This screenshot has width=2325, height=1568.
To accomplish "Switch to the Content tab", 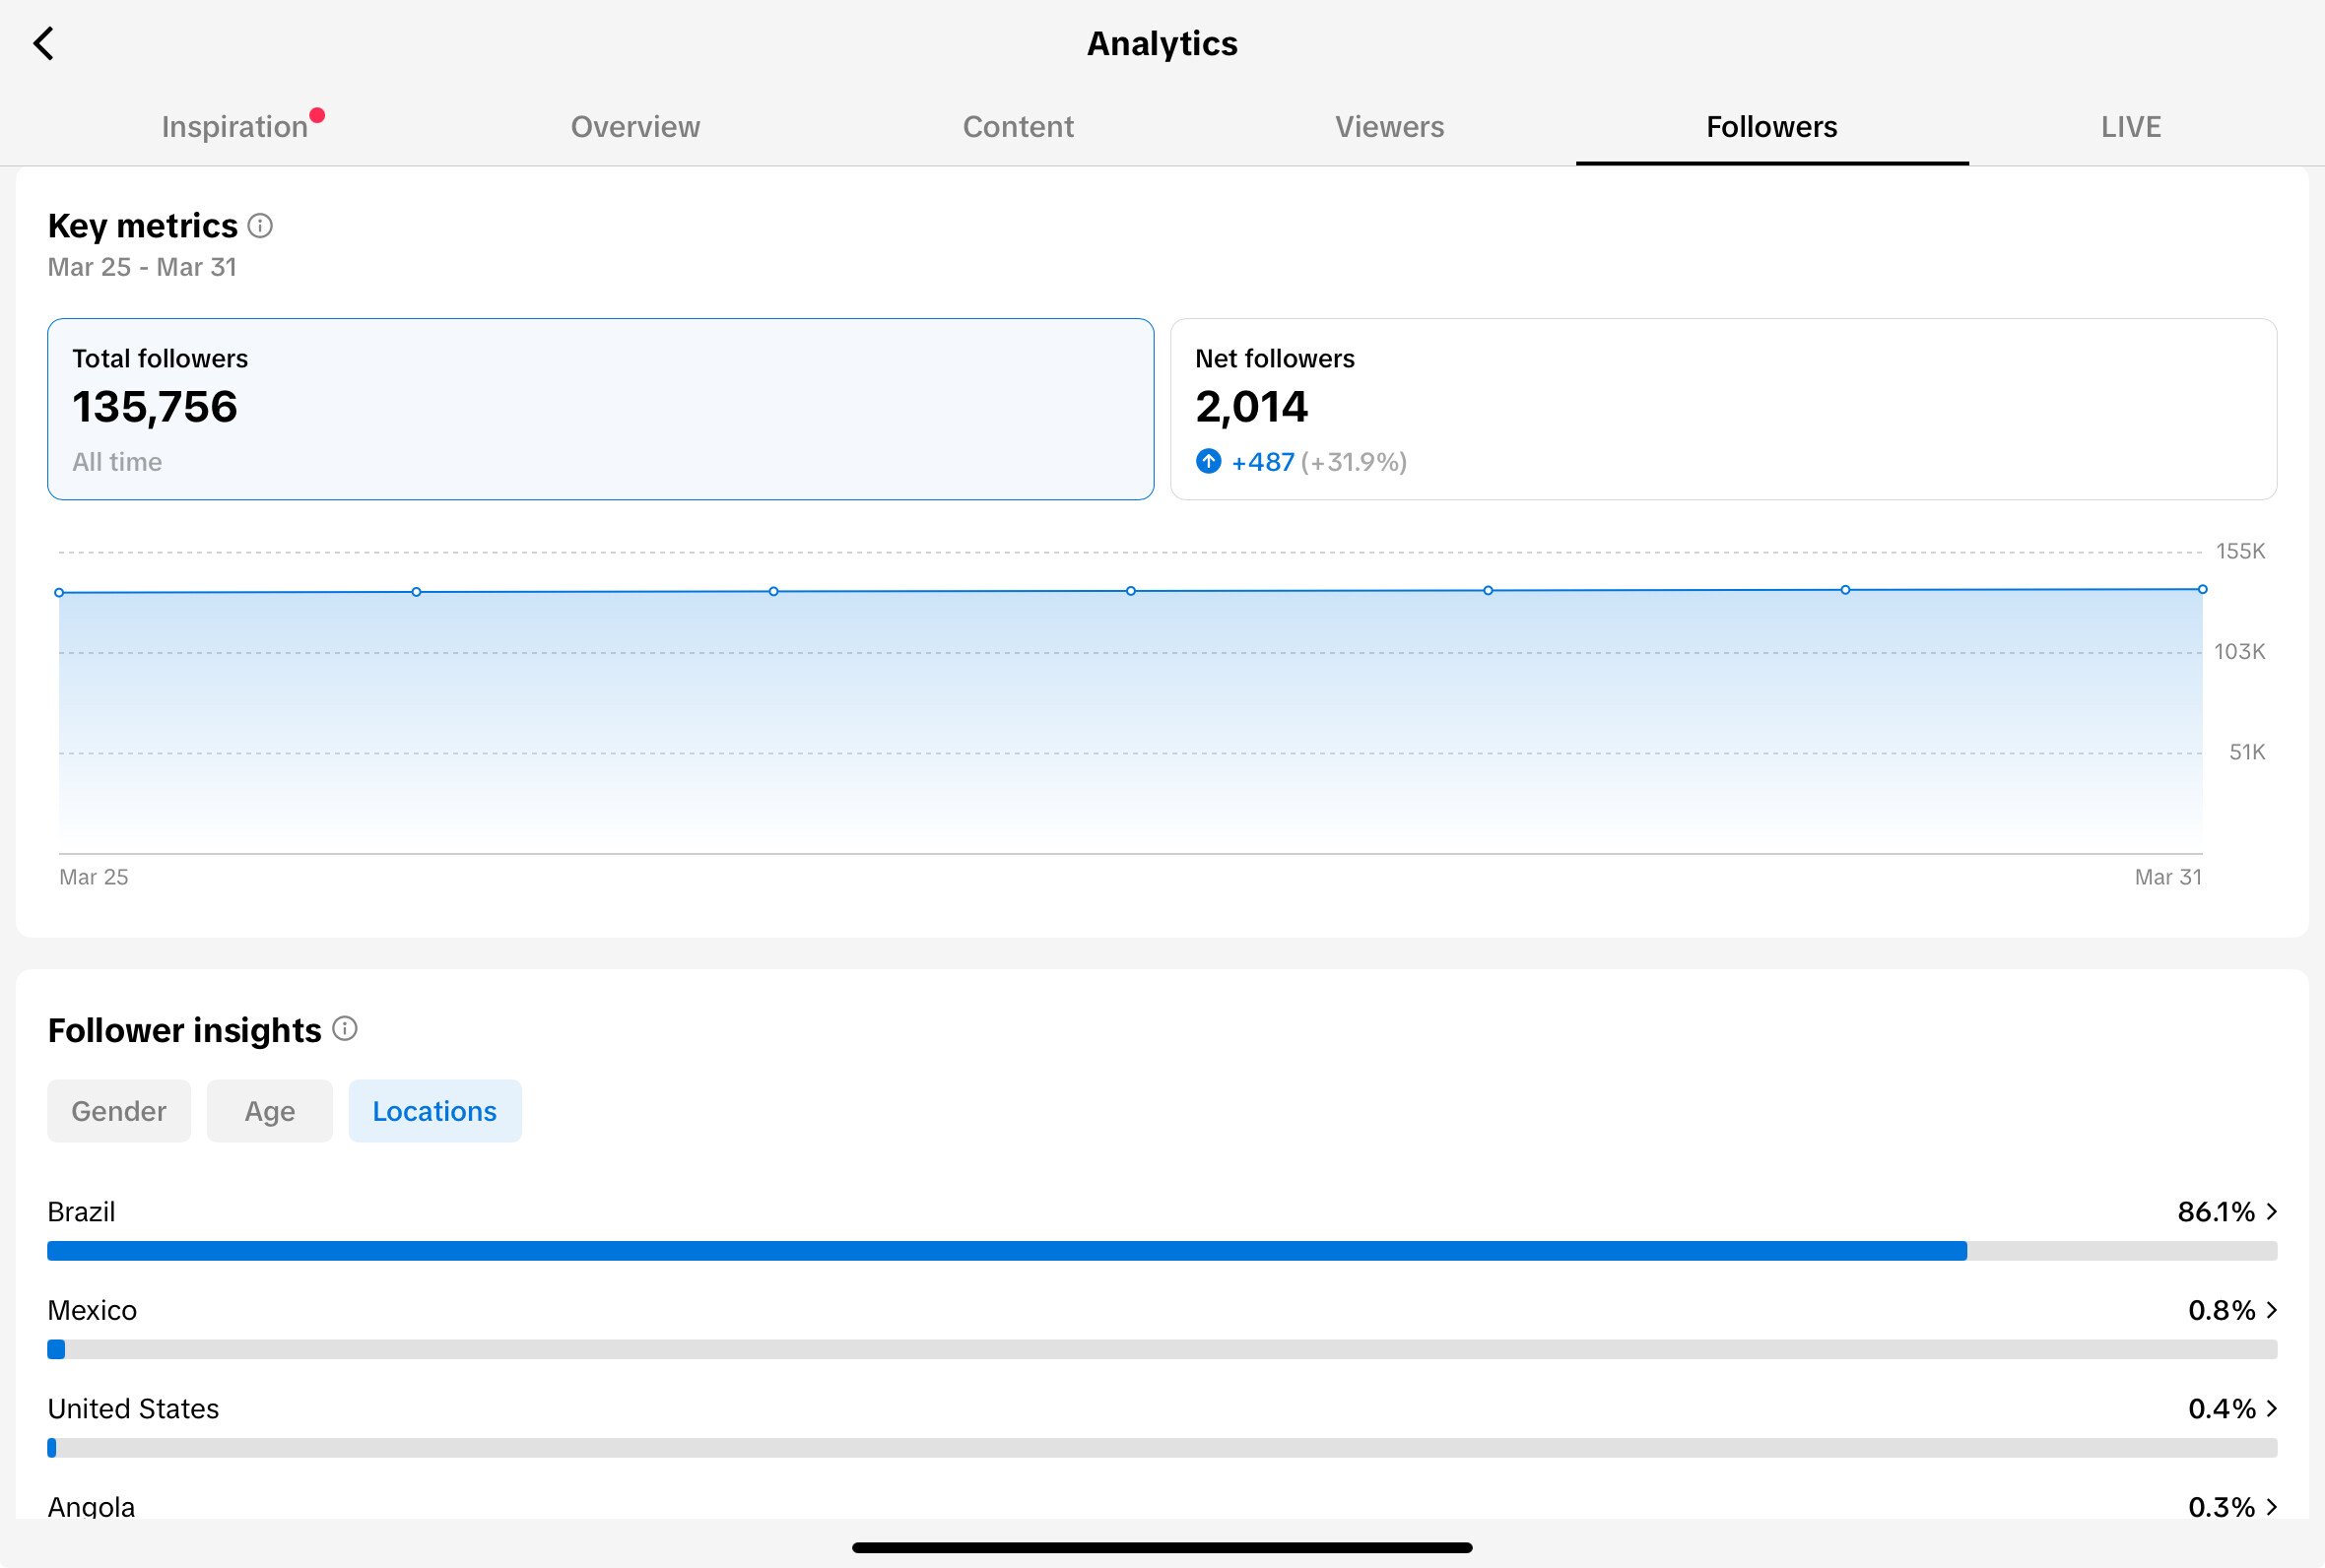I will pyautogui.click(x=1018, y=127).
